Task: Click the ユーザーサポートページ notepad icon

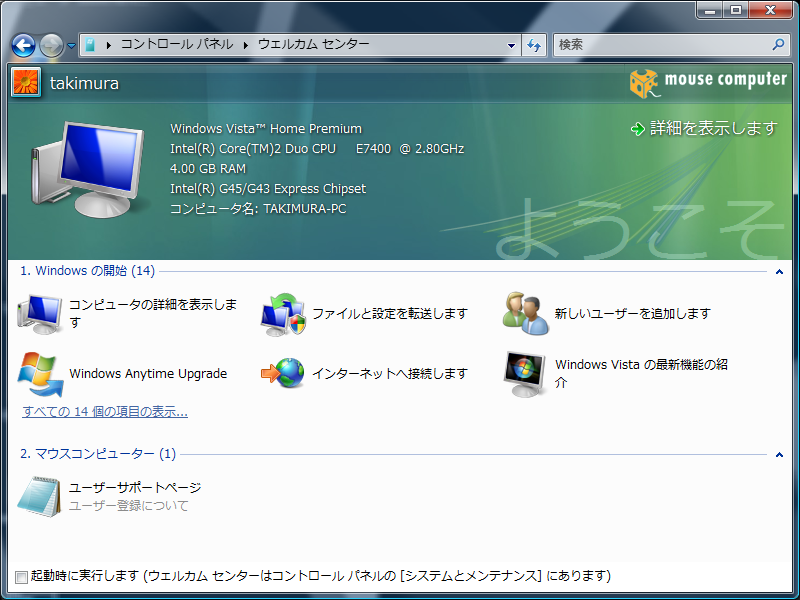Action: point(39,496)
